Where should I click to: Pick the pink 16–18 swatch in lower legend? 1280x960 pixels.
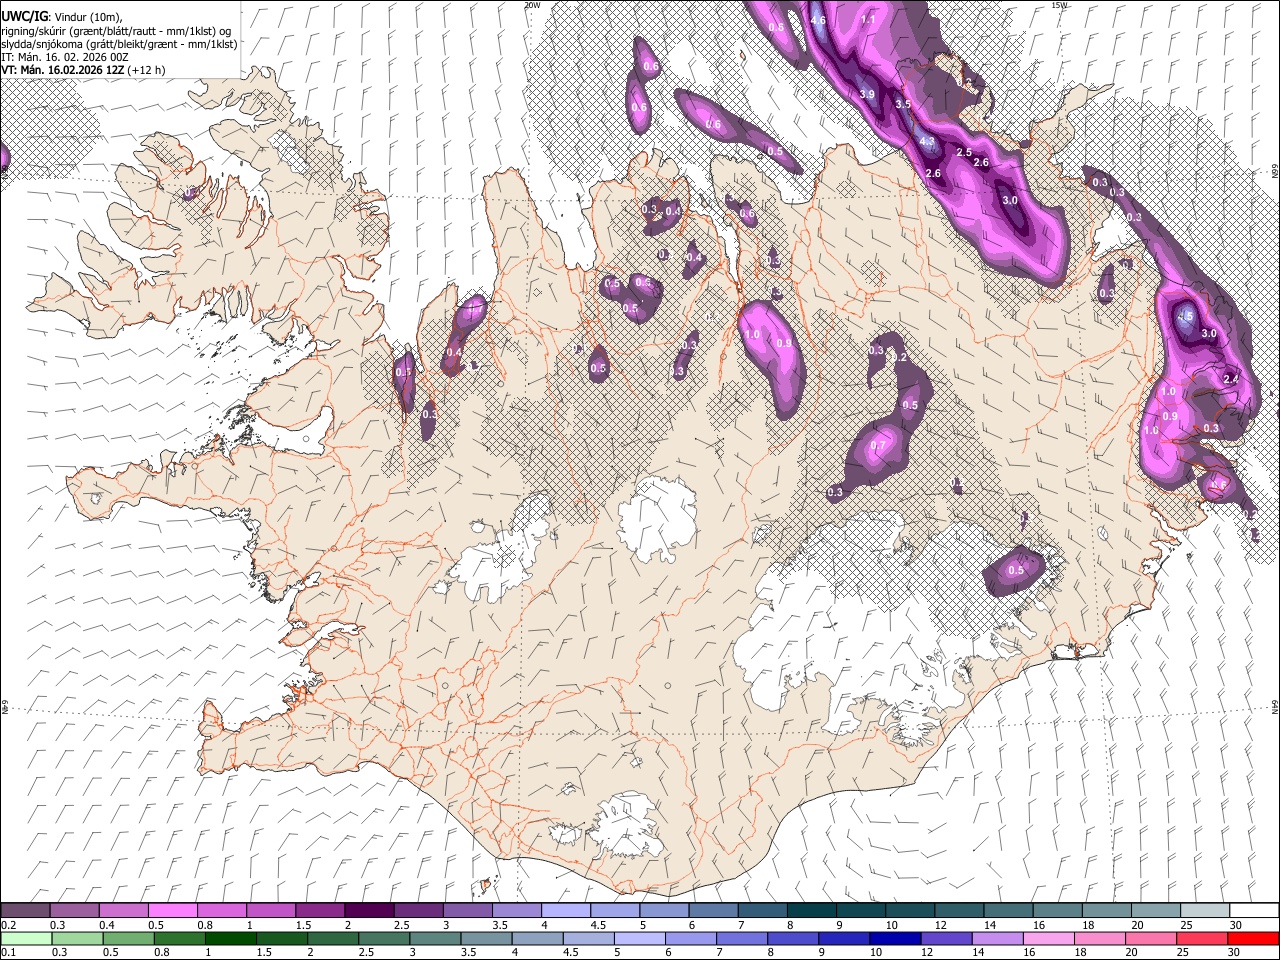[1048, 938]
